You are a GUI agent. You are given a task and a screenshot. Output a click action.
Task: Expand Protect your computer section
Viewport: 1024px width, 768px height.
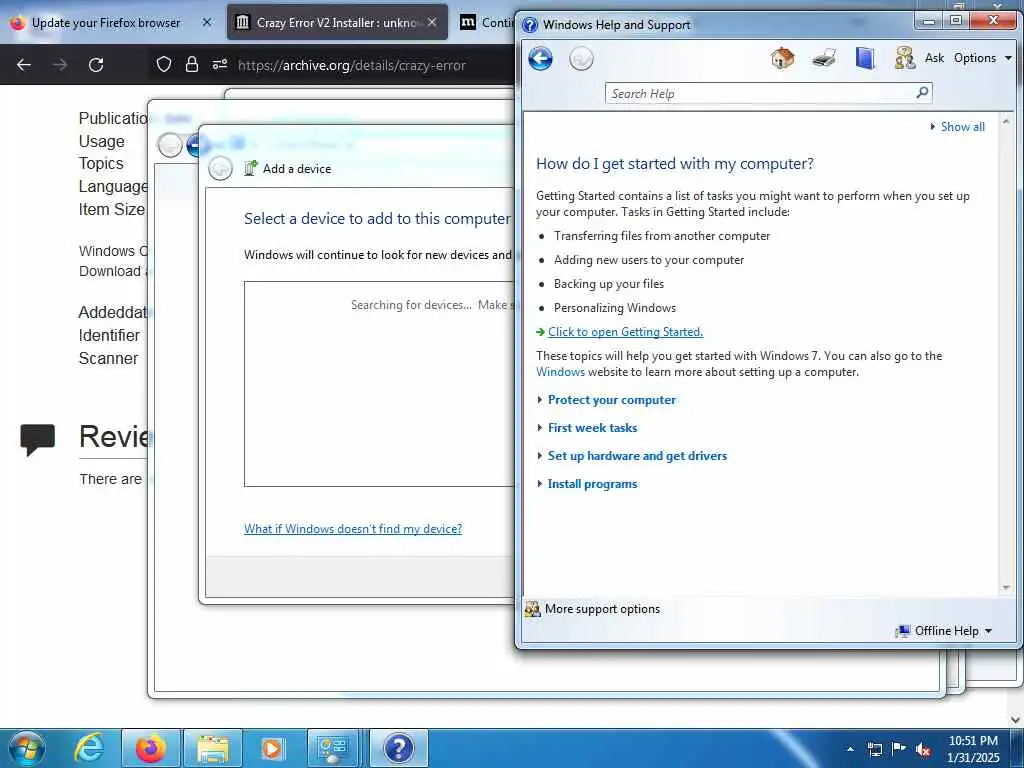click(x=611, y=400)
